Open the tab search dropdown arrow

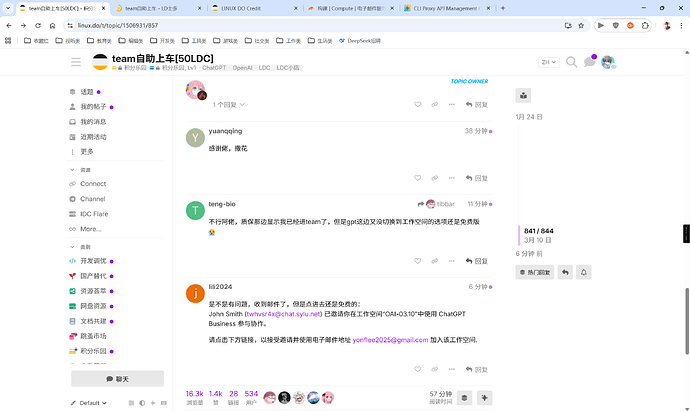coord(8,8)
